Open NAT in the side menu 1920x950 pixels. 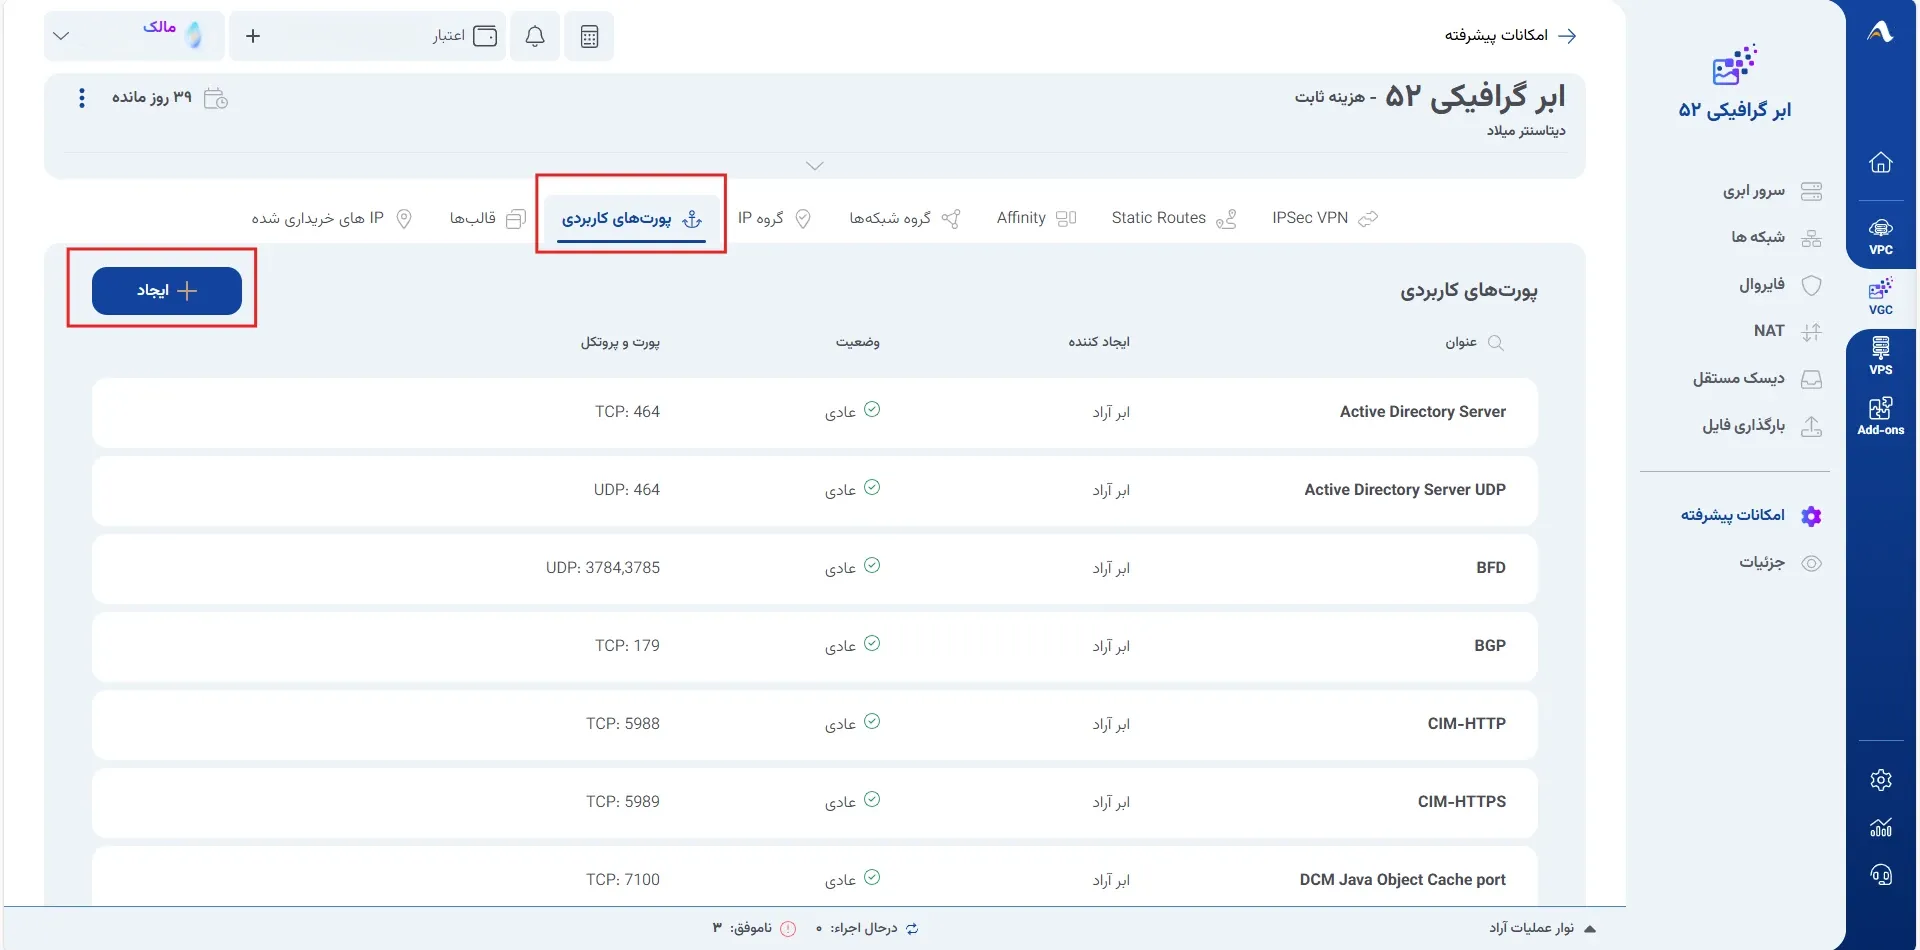tap(1788, 331)
